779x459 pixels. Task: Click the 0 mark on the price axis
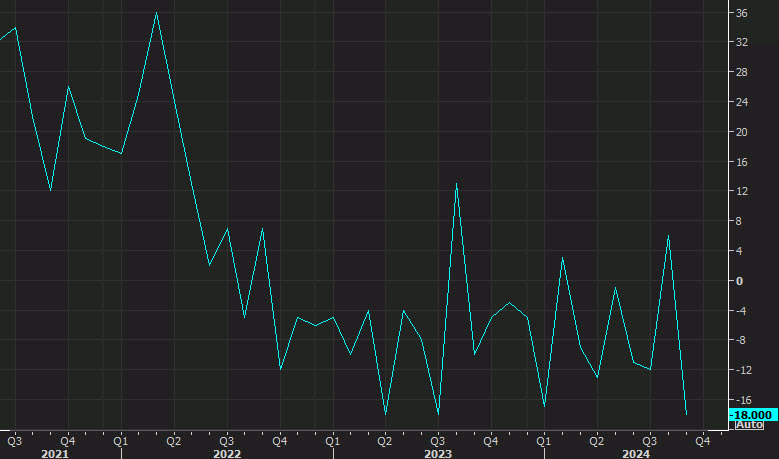coord(739,281)
